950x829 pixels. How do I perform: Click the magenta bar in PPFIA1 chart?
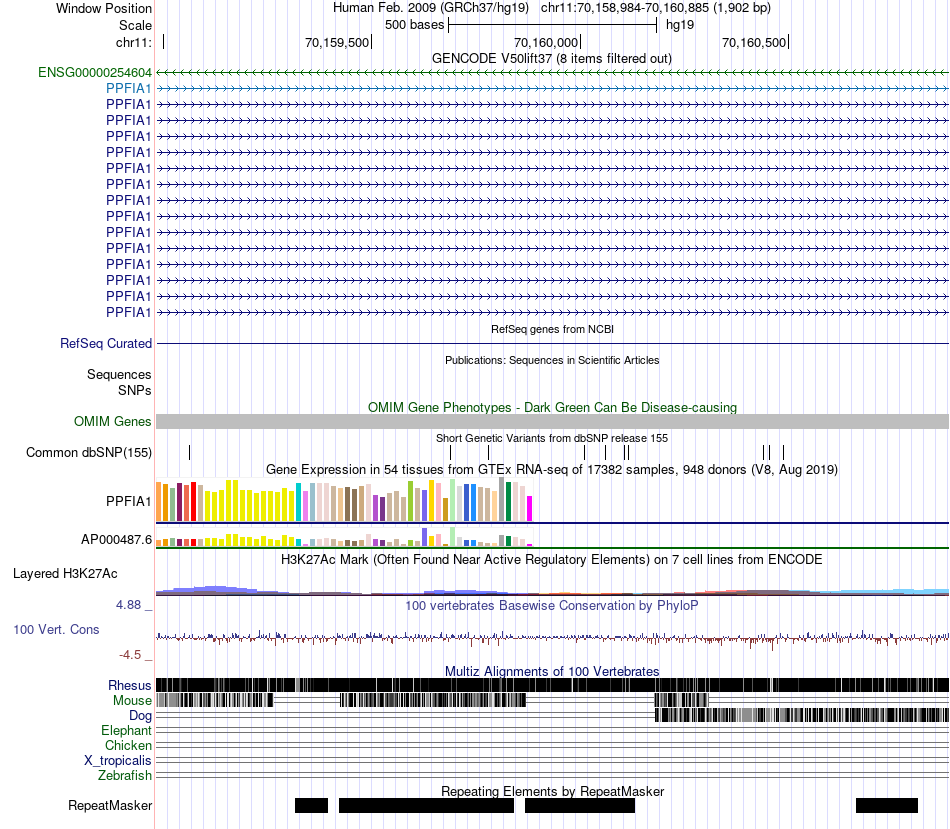(530, 508)
